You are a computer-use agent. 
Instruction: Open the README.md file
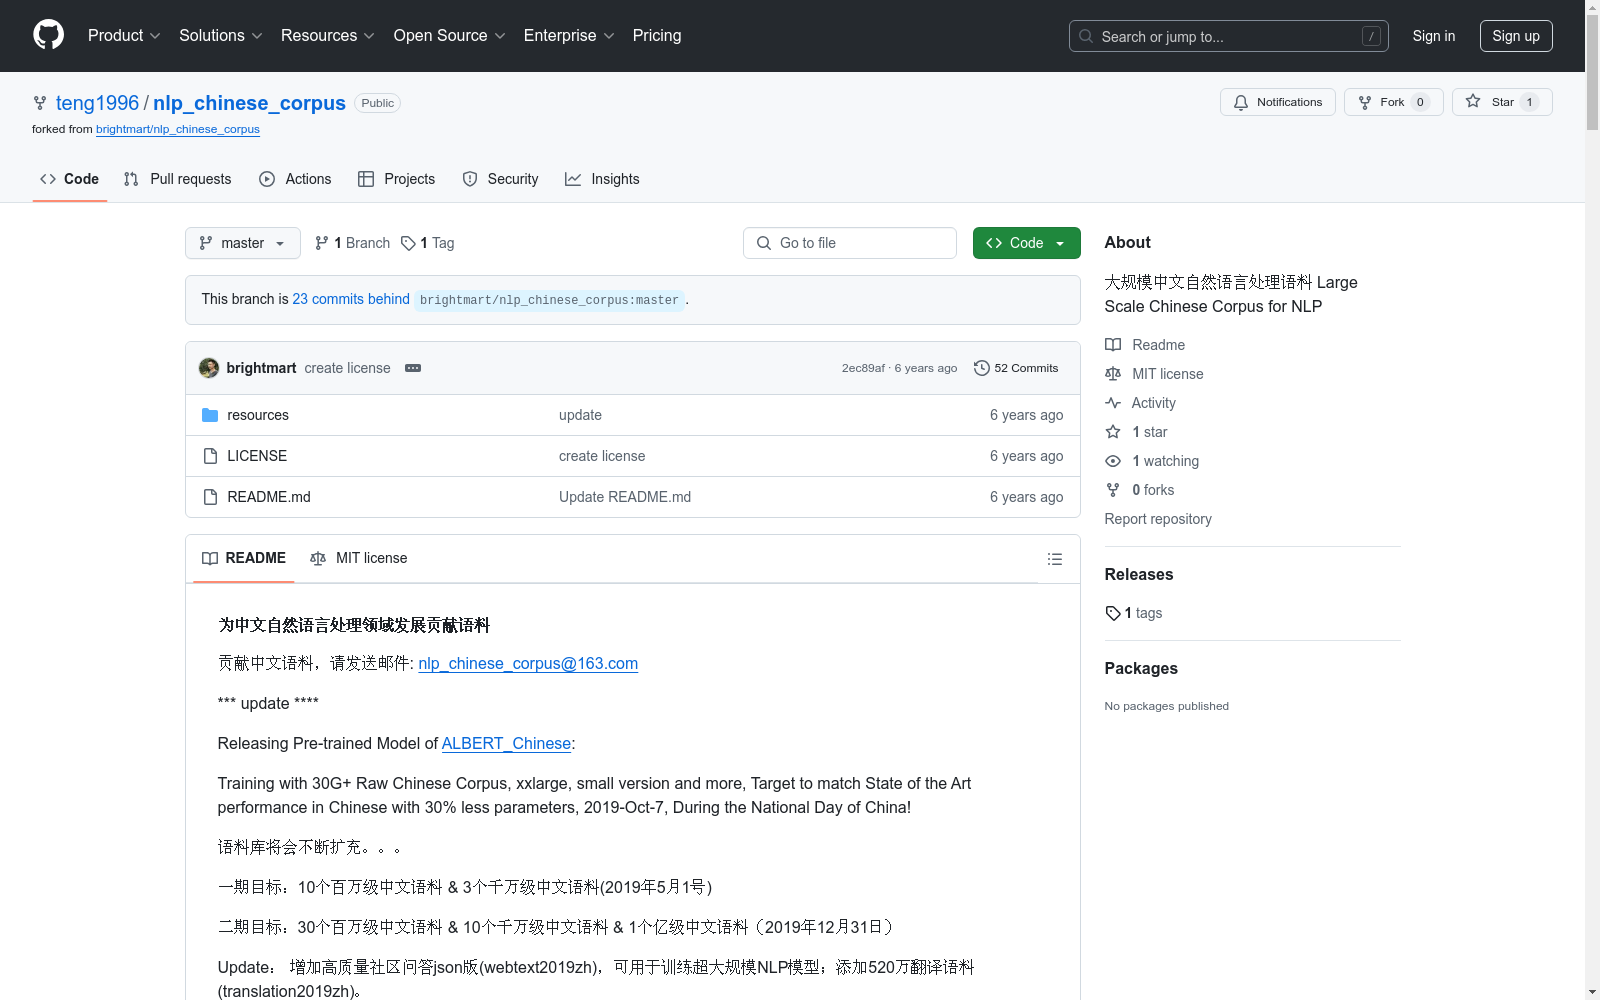coord(269,497)
